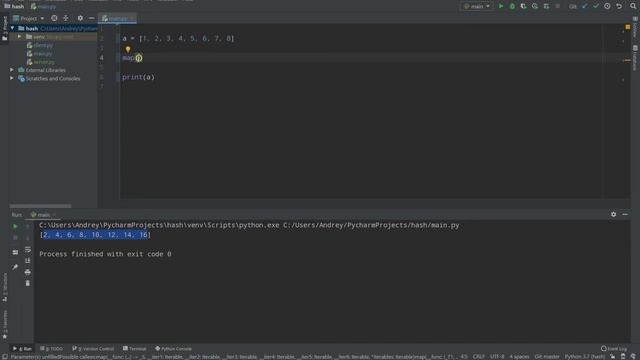Select main.py in project tree
Screen dimensions: 640x360
coord(40,53)
